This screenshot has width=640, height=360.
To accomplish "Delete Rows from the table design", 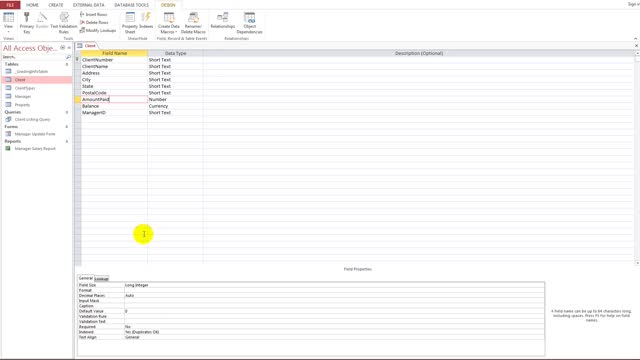I will click(94, 22).
